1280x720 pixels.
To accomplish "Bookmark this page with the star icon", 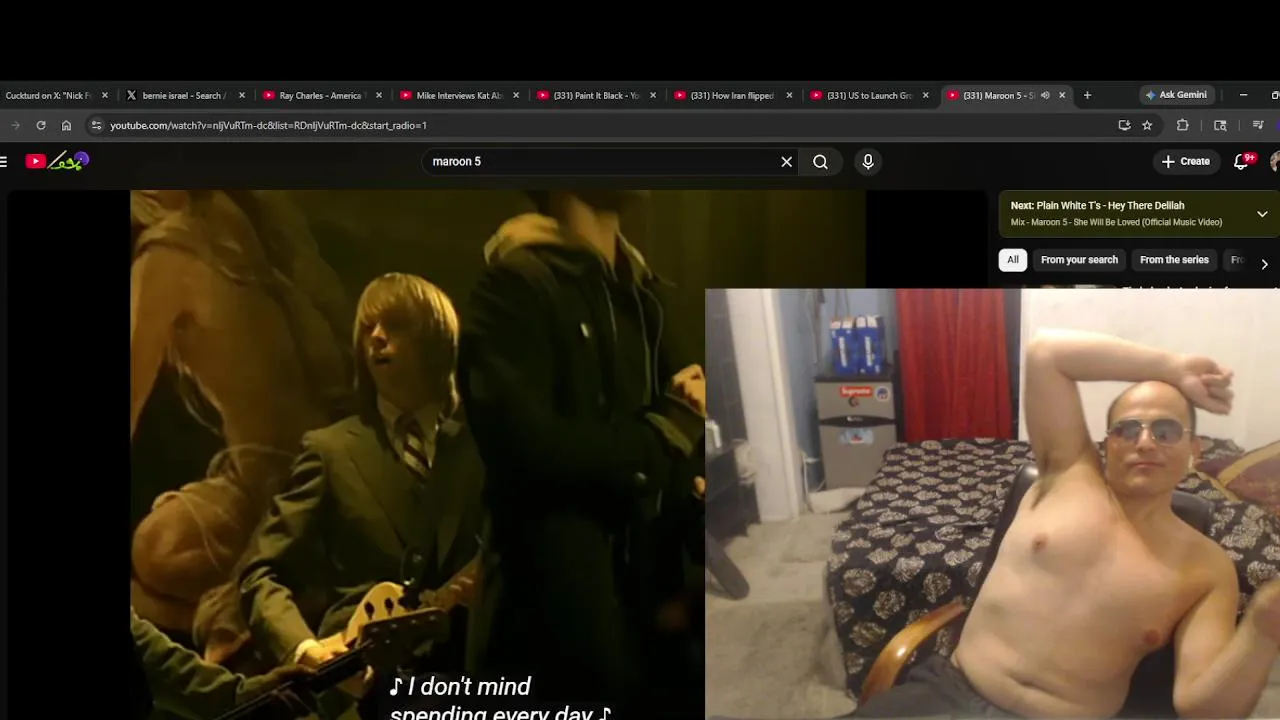I will click(1147, 125).
